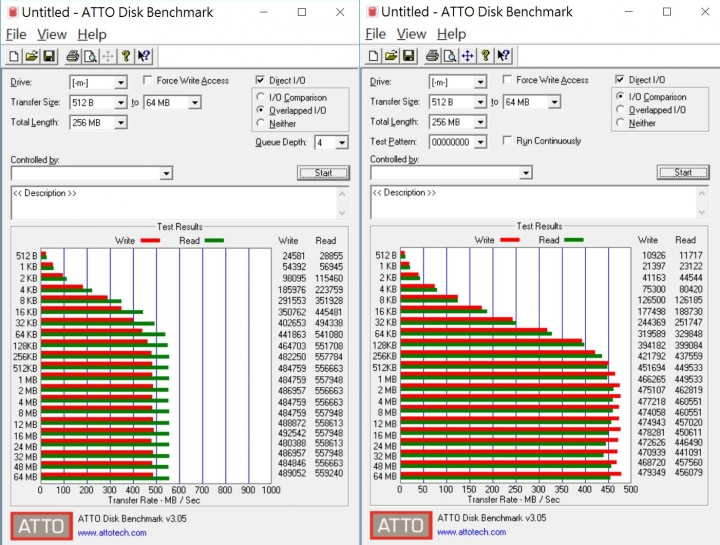
Task: Open File menu in left window
Action: [x=16, y=34]
